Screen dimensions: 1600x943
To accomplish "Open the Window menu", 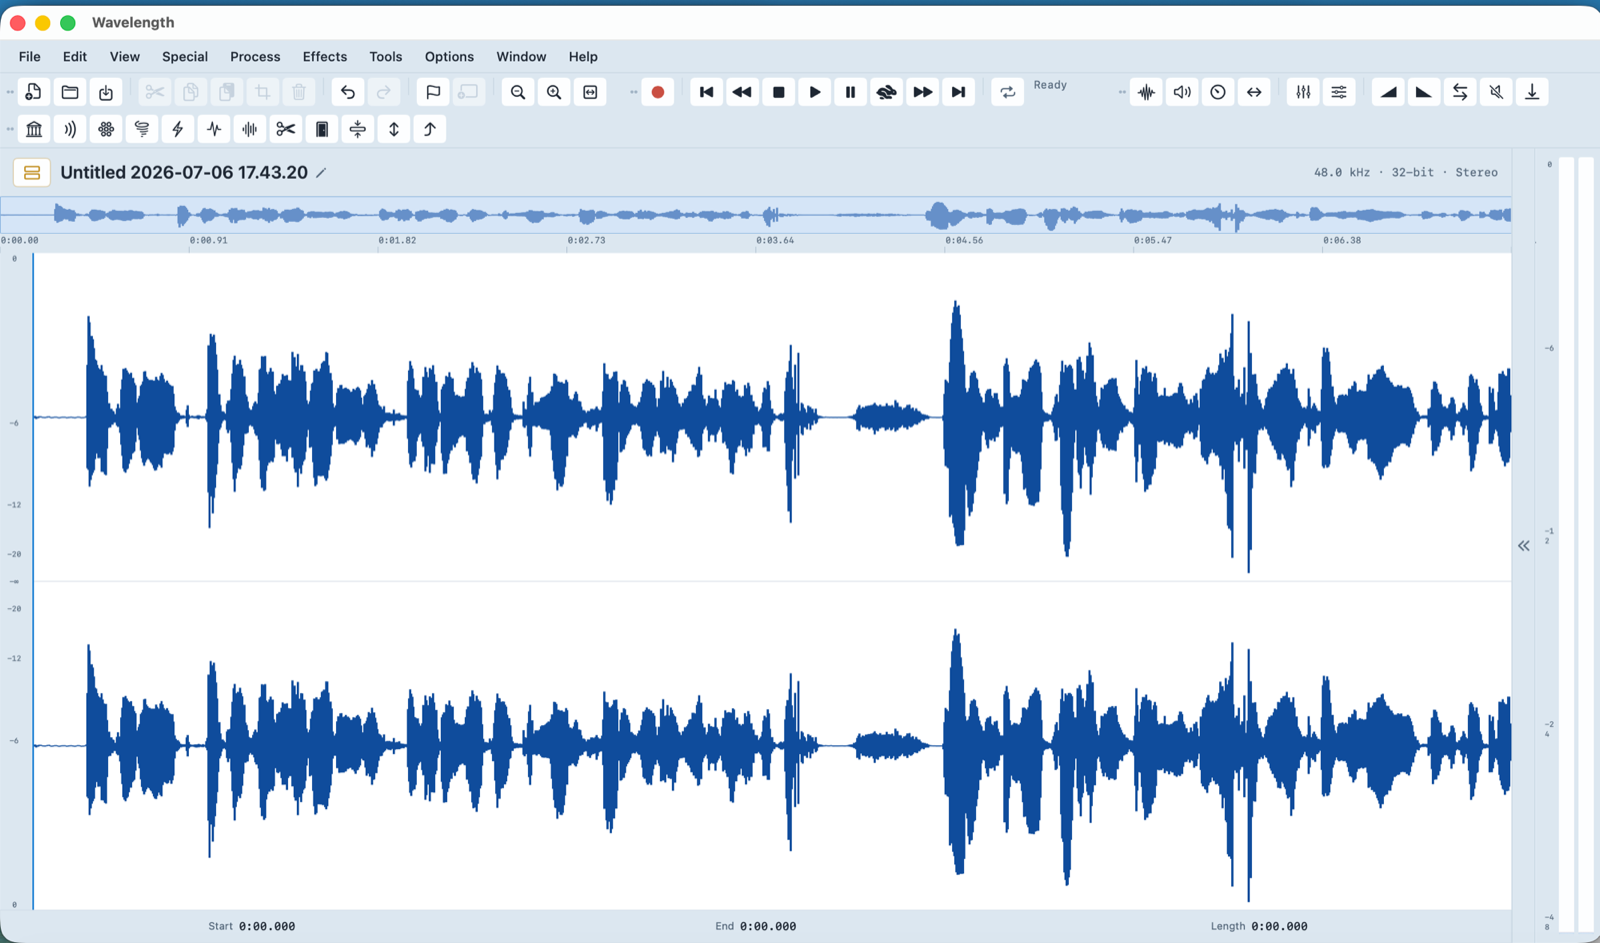I will (x=521, y=57).
